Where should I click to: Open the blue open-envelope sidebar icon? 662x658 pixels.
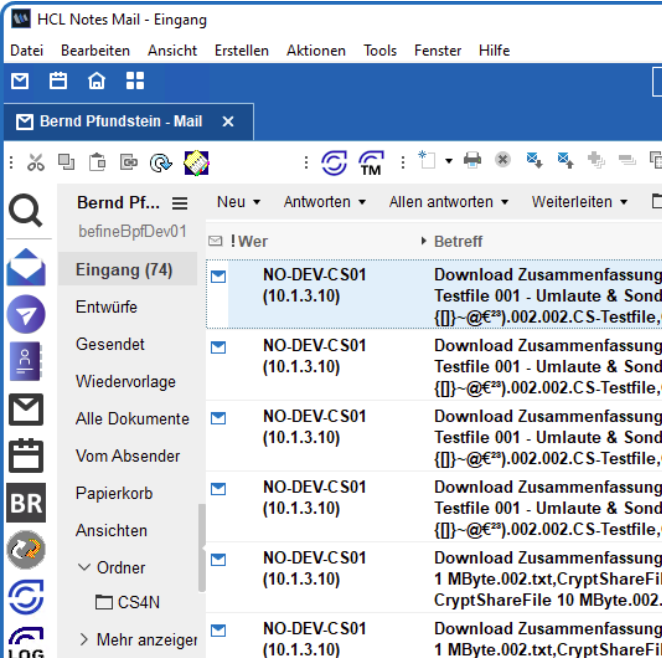click(x=26, y=267)
